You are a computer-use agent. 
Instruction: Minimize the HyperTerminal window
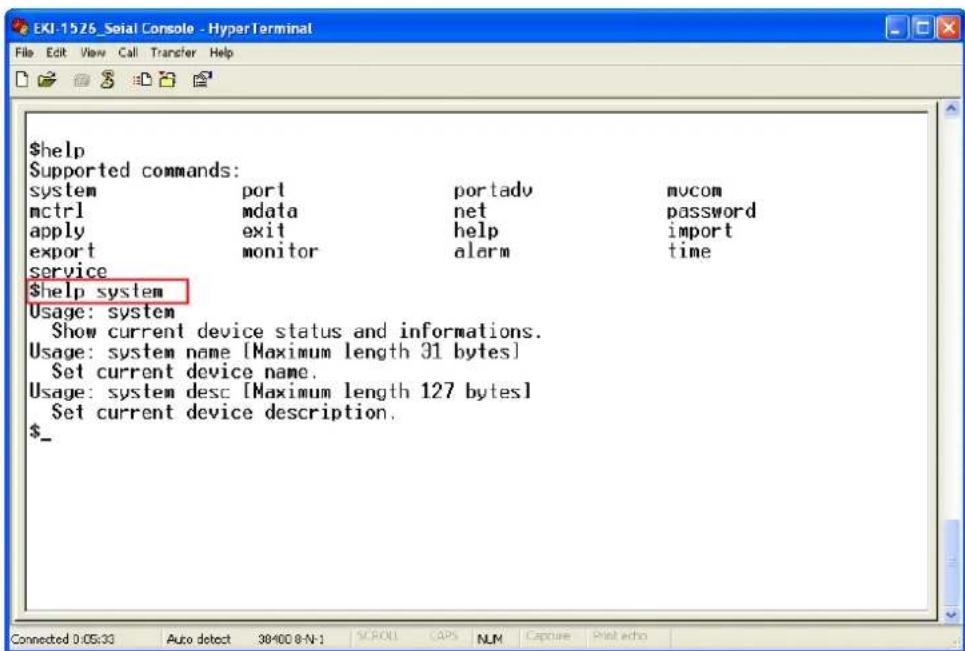pyautogui.click(x=897, y=28)
